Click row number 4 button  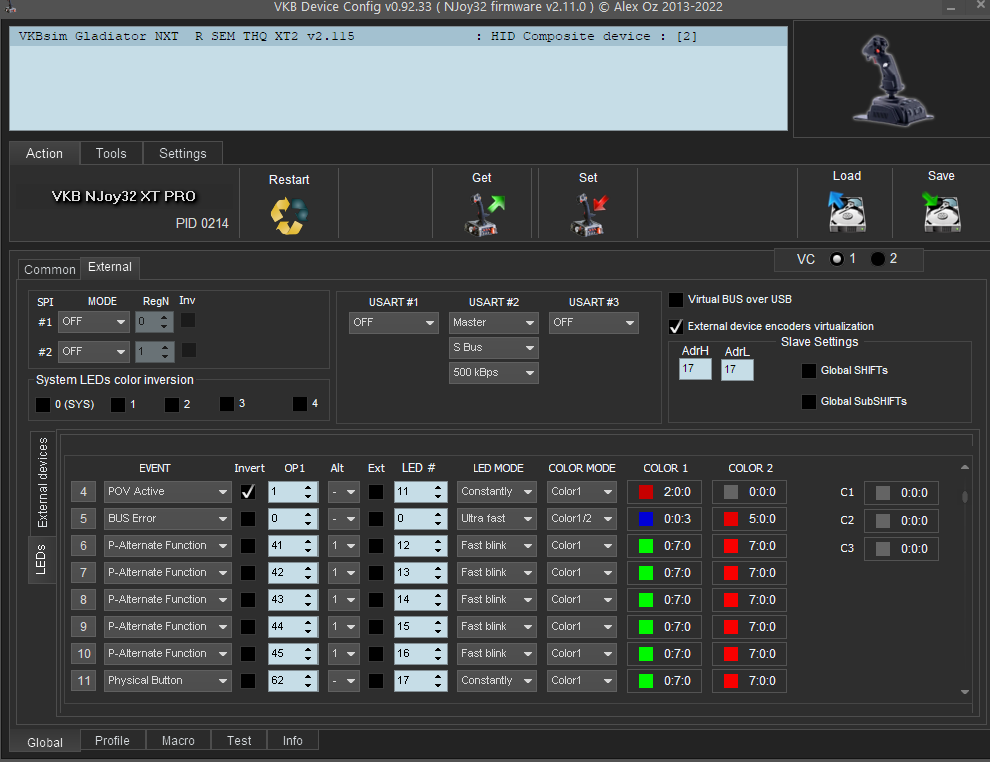(x=83, y=492)
